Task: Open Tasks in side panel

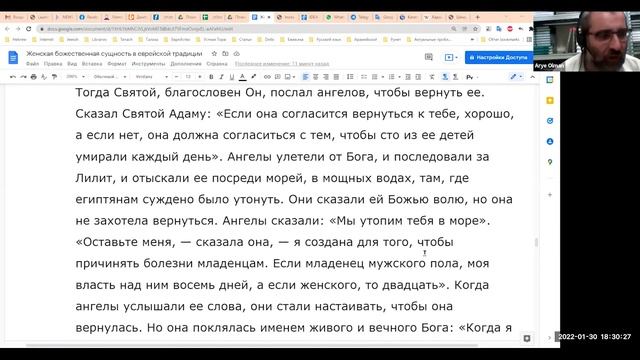Action: click(550, 121)
